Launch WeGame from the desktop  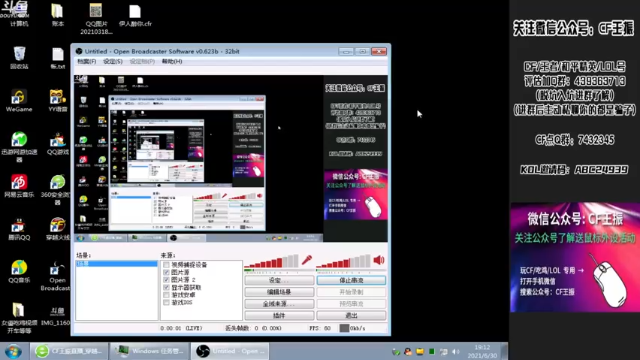[x=19, y=100]
